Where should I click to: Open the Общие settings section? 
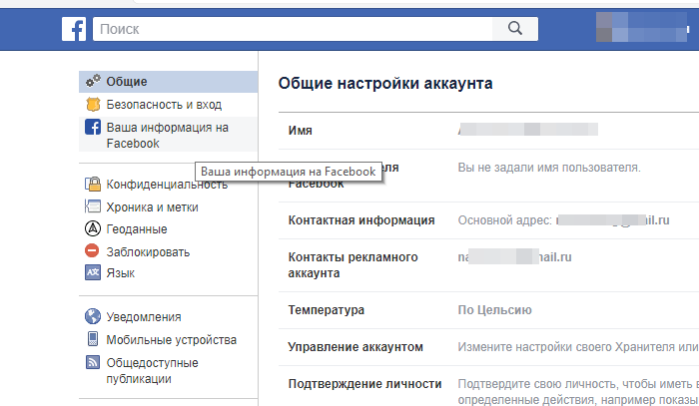tap(169, 82)
